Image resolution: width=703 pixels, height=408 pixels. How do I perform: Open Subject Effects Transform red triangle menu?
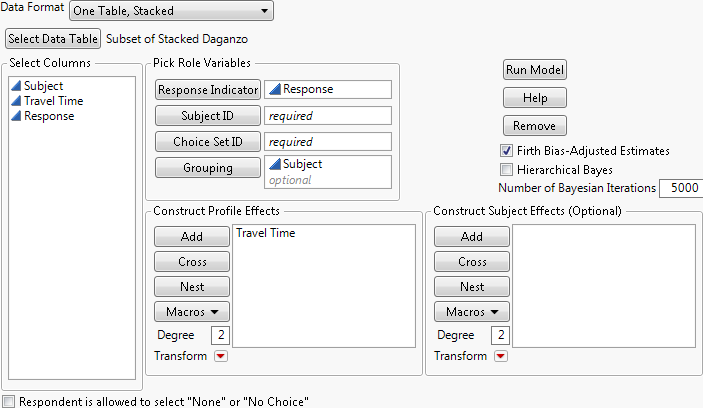coord(501,356)
